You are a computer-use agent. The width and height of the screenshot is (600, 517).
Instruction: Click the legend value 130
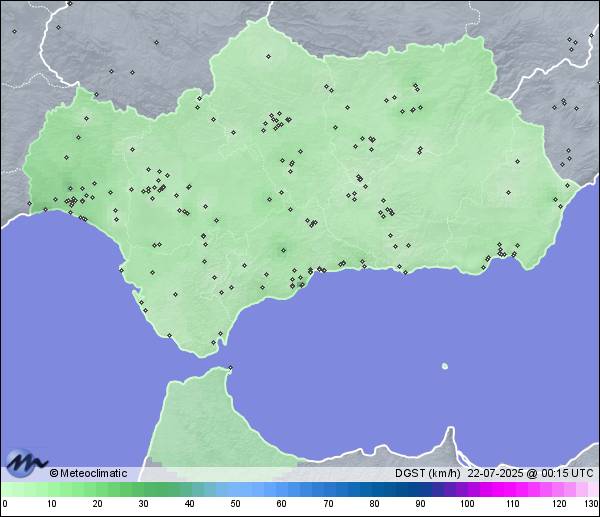coord(592,504)
